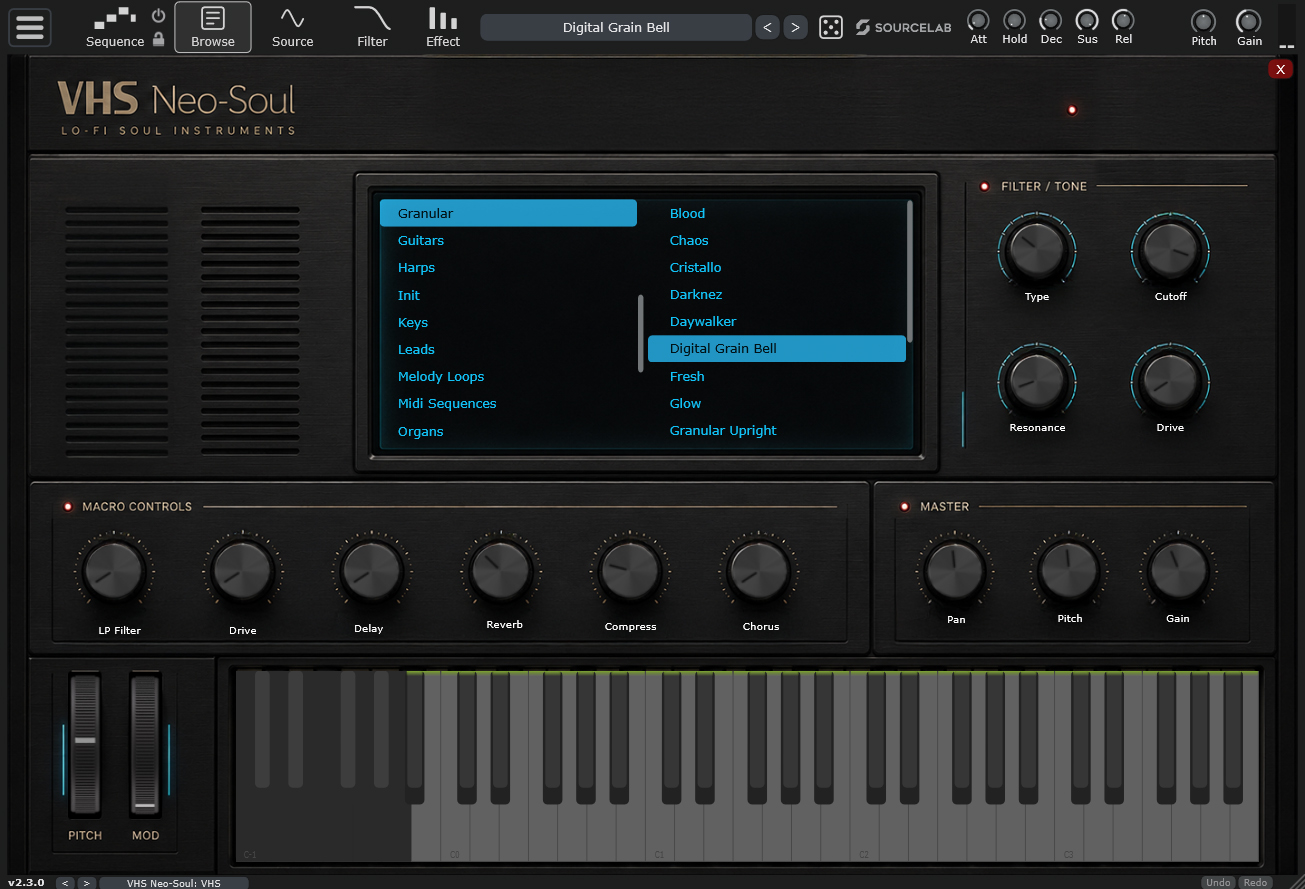The width and height of the screenshot is (1305, 889).
Task: Select the Leads category
Action: (x=508, y=349)
